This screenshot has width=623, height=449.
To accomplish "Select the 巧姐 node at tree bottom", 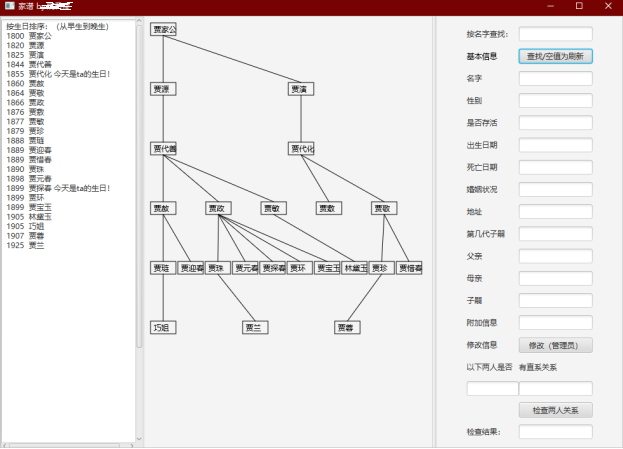I will 163,327.
